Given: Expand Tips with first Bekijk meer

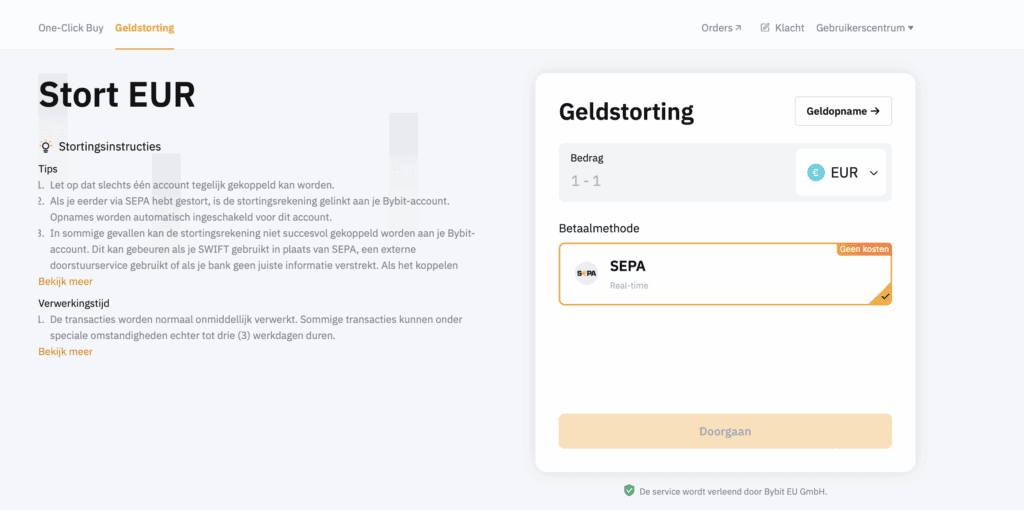Looking at the screenshot, I should pyautogui.click(x=66, y=282).
